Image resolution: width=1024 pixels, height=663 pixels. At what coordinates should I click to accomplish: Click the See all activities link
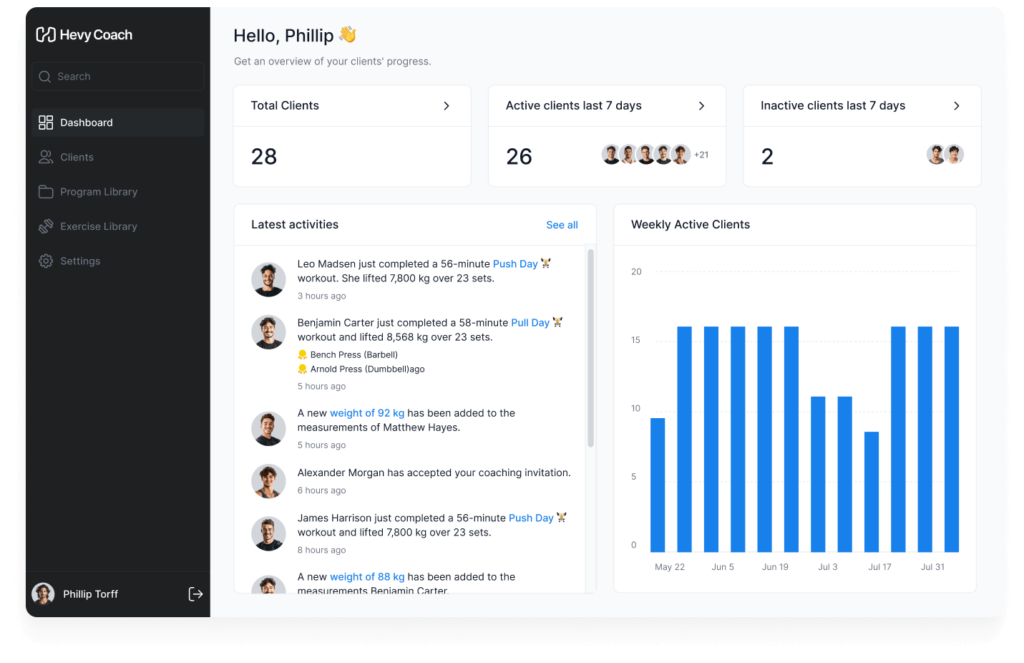(561, 225)
